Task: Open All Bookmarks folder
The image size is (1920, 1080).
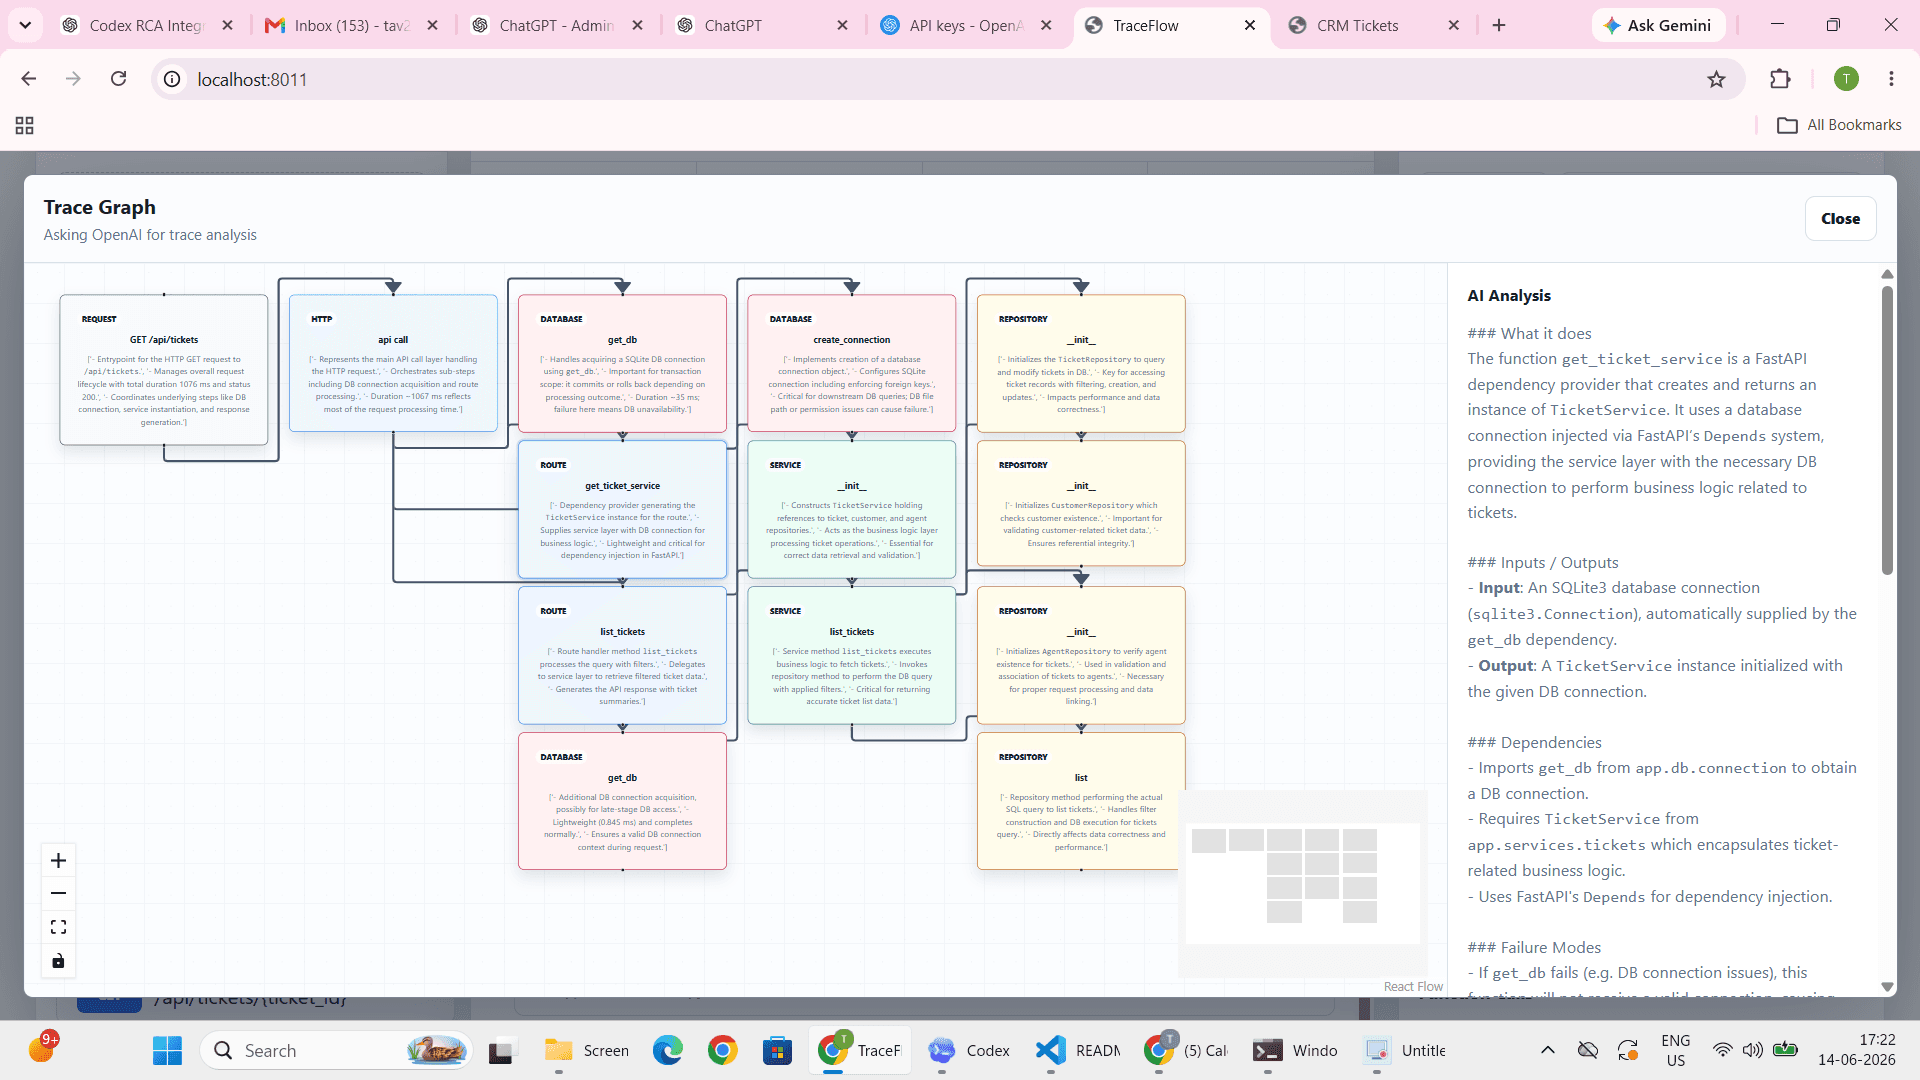Action: tap(1839, 125)
